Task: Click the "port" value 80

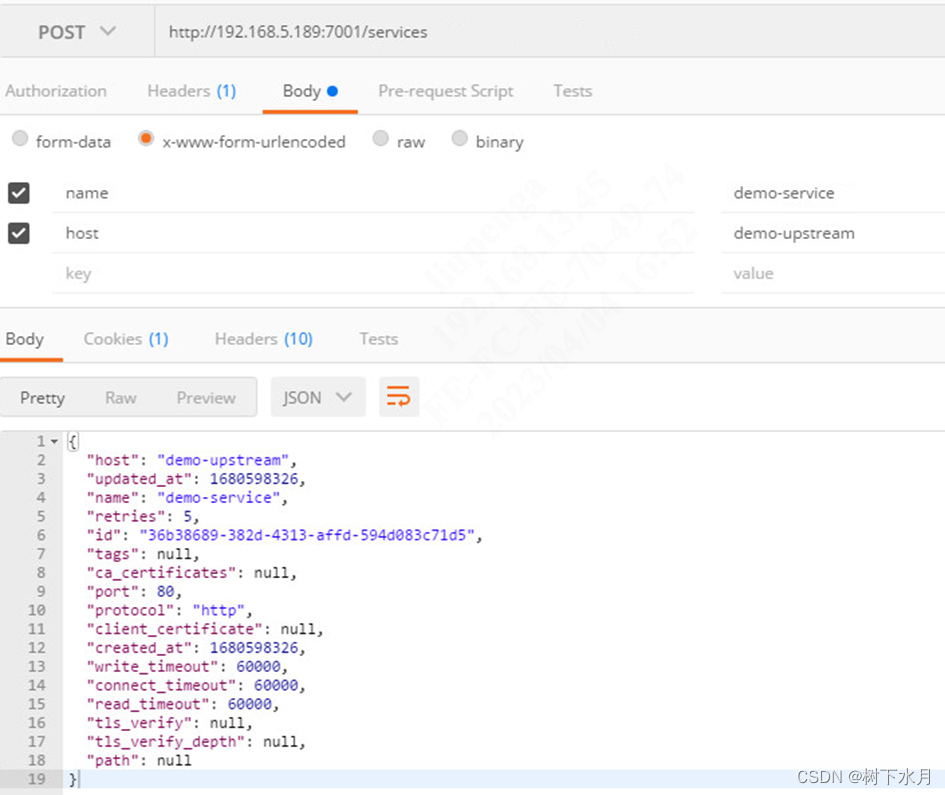Action: [166, 592]
